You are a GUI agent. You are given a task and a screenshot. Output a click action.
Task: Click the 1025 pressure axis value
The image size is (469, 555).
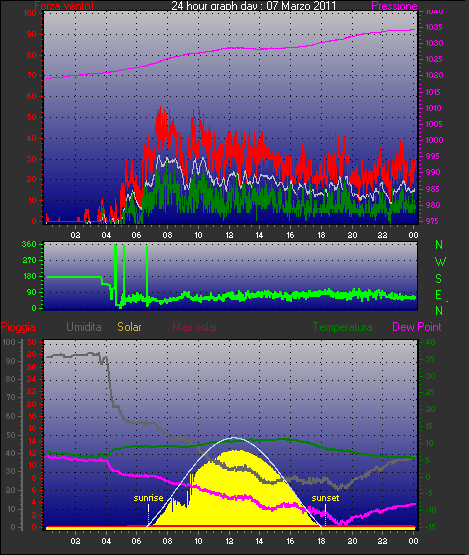pyautogui.click(x=433, y=59)
